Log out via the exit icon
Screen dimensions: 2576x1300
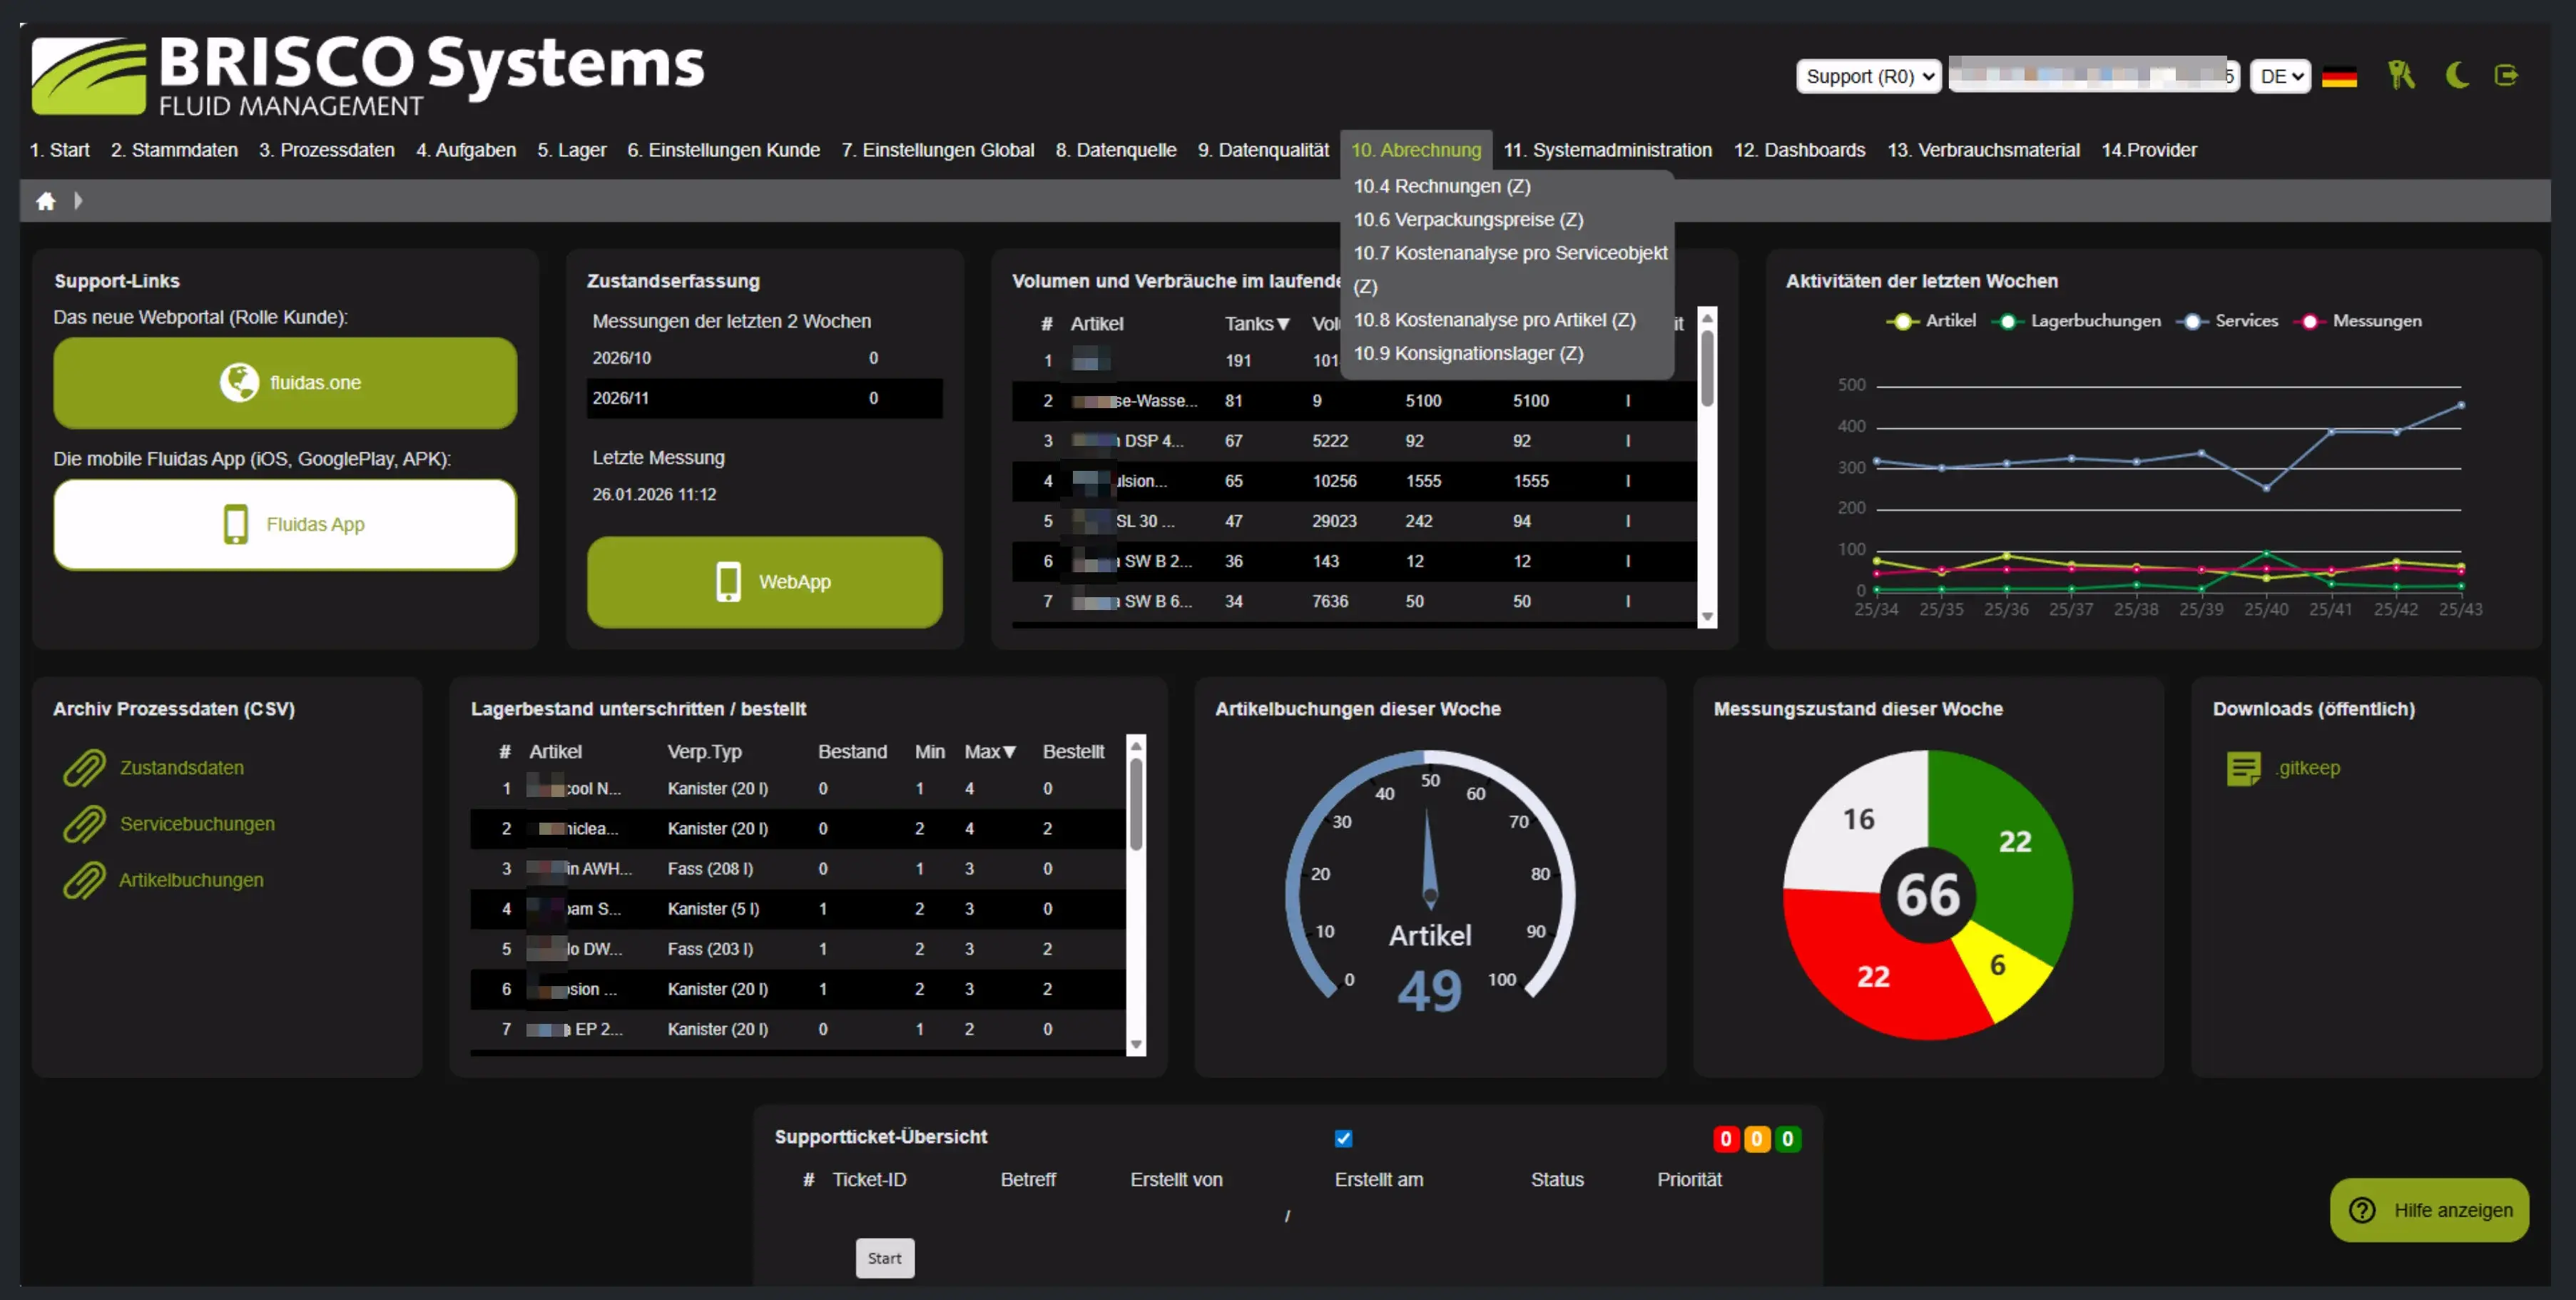pos(2507,75)
